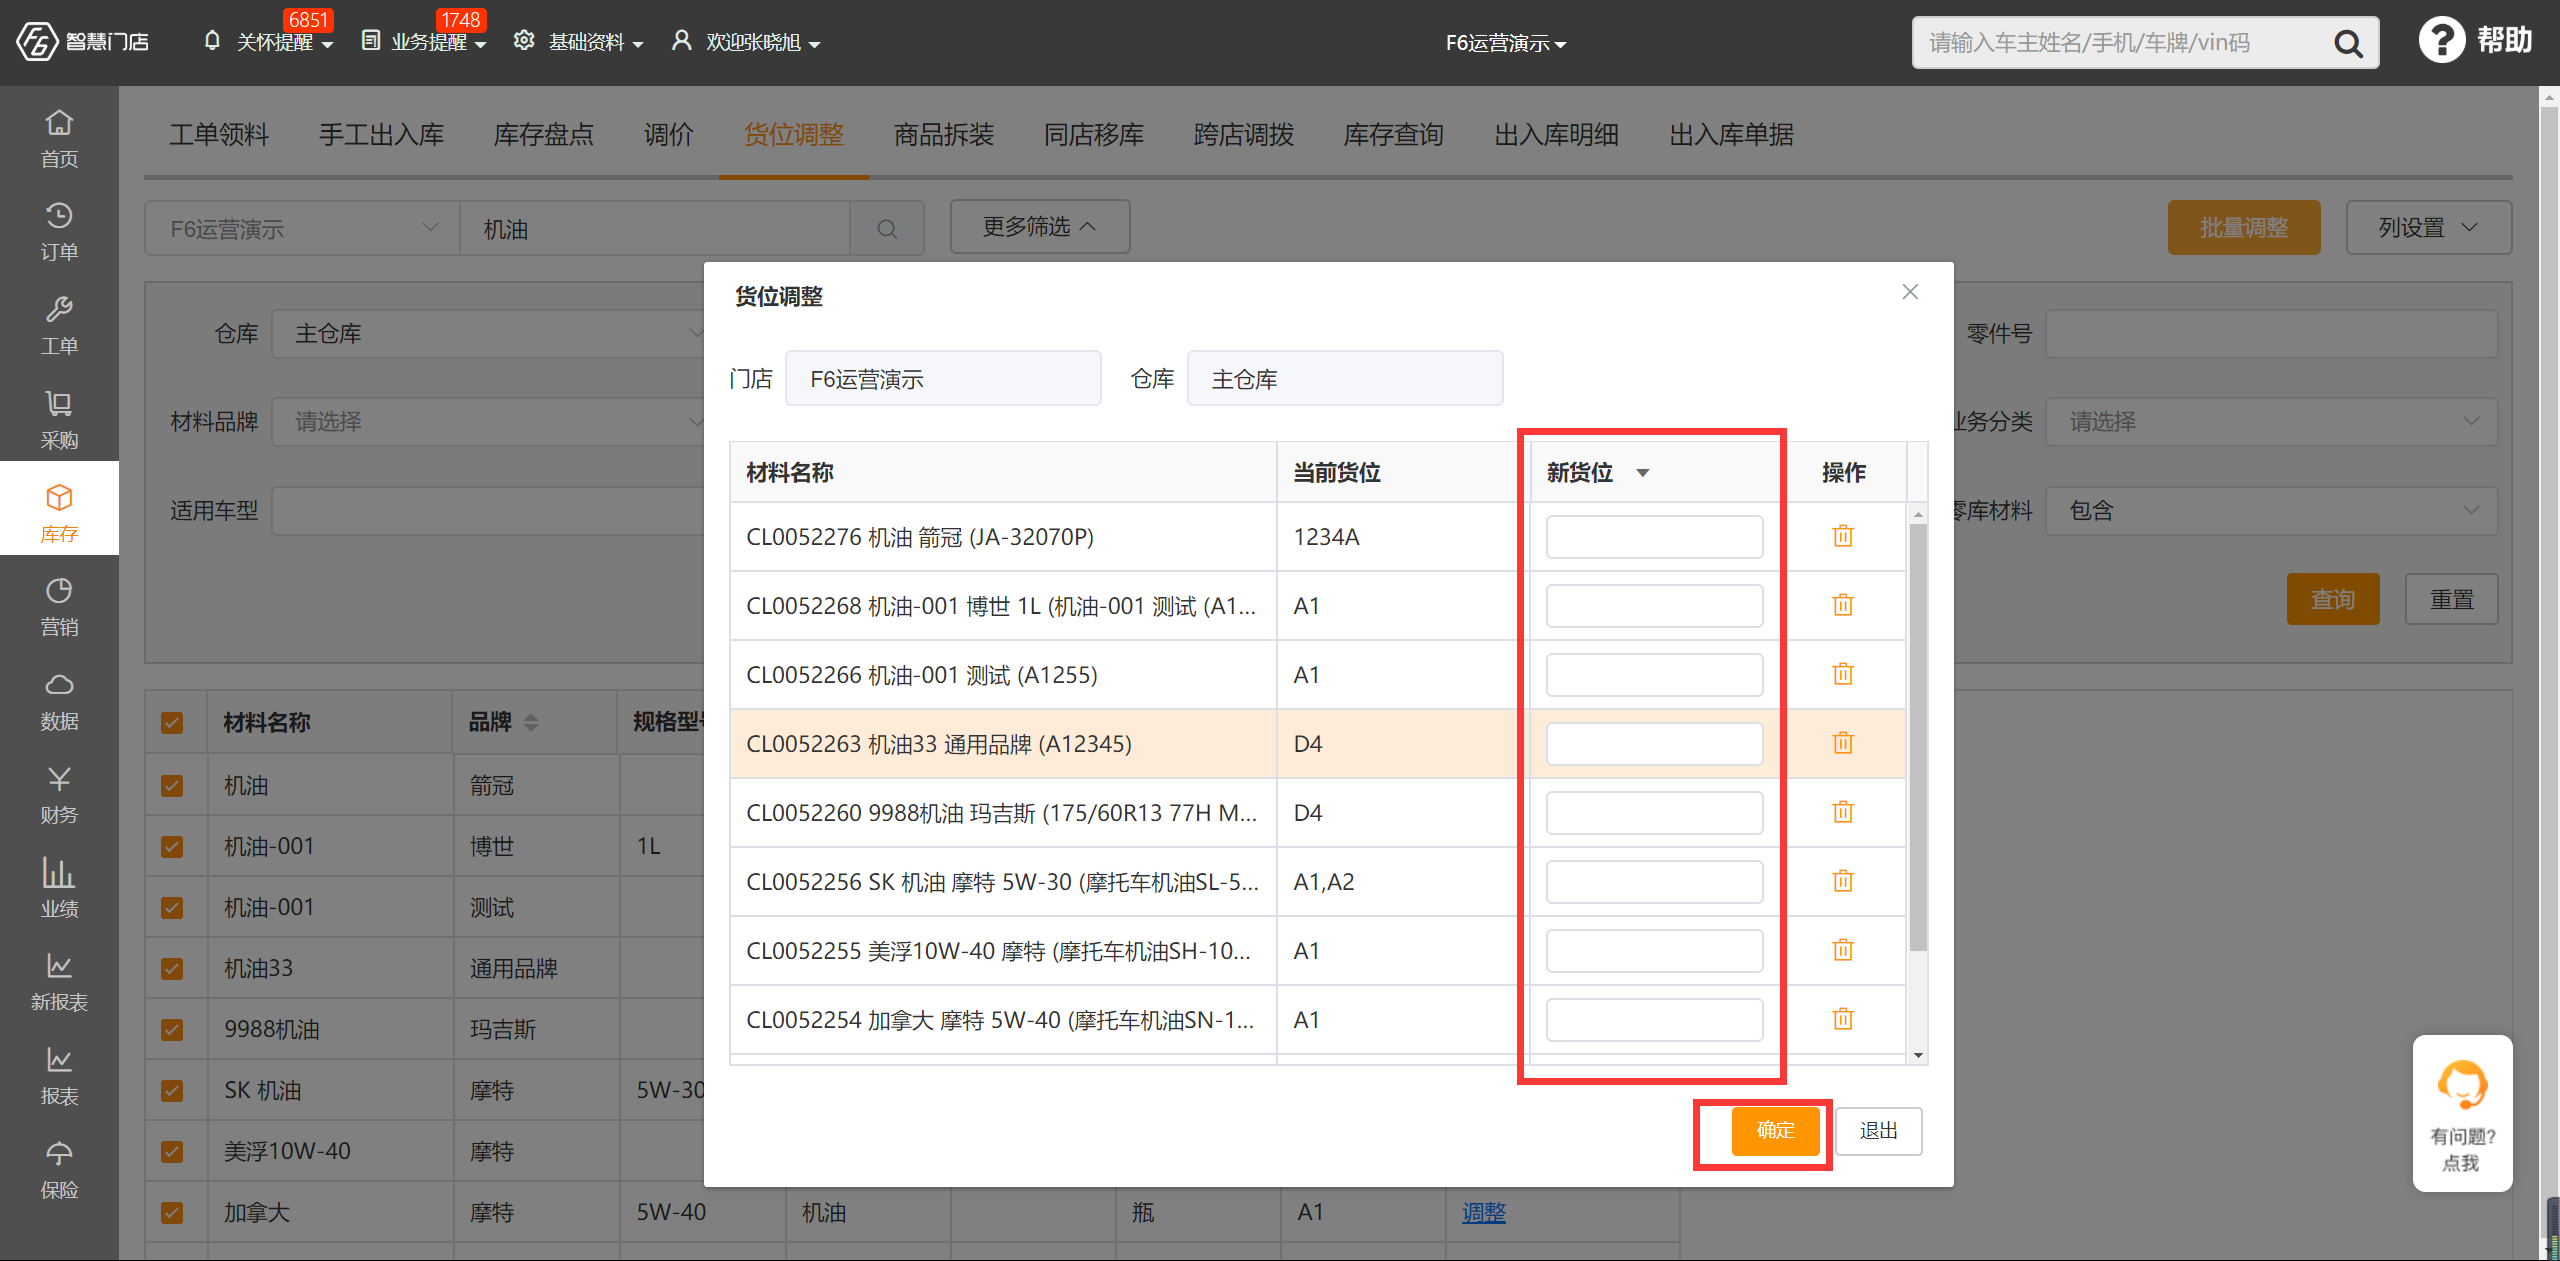Image resolution: width=2560 pixels, height=1261 pixels.
Task: Click the 退出 button in the dialog
Action: 1878,1131
